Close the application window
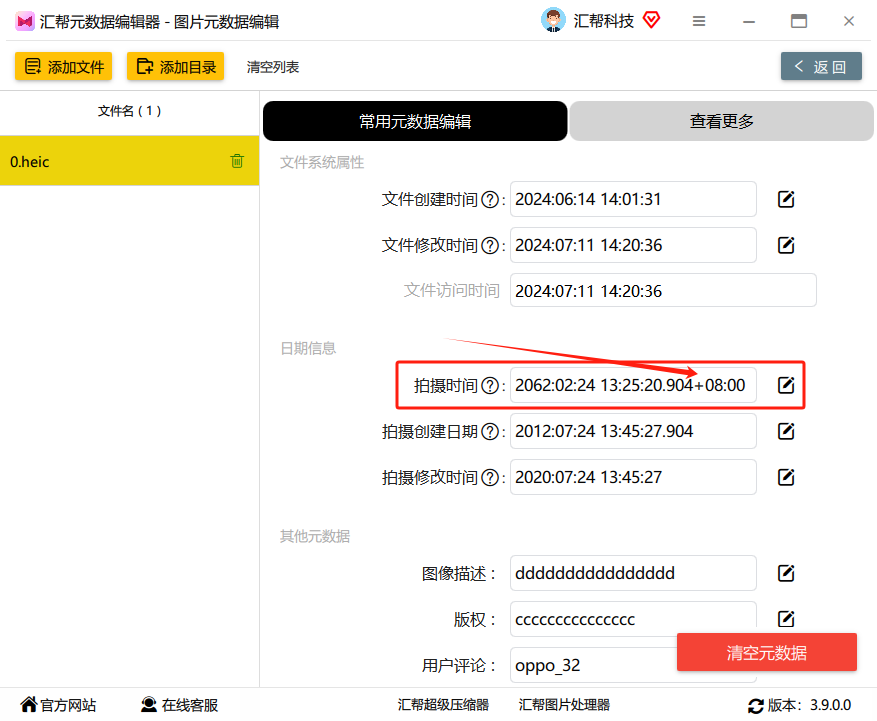The width and height of the screenshot is (877, 721). tap(848, 21)
